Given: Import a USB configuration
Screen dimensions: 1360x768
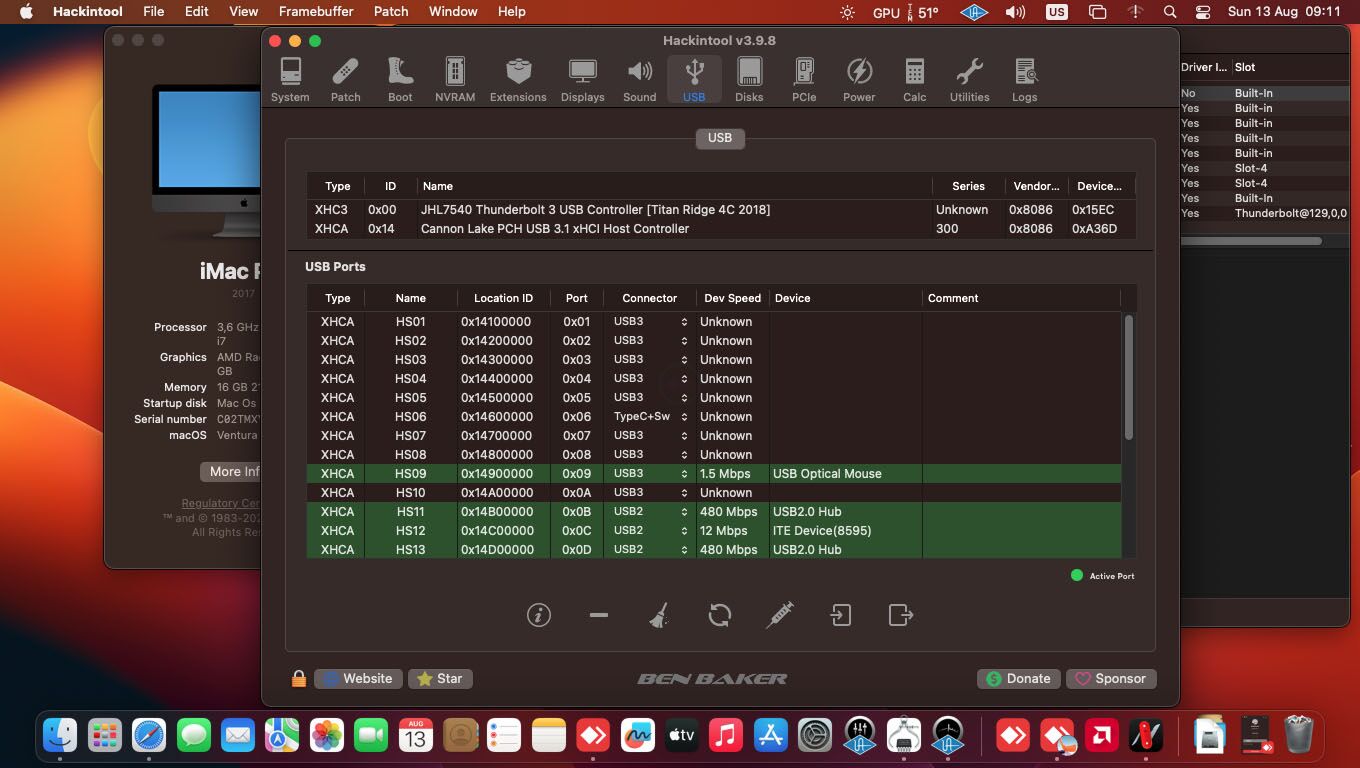Looking at the screenshot, I should [840, 615].
